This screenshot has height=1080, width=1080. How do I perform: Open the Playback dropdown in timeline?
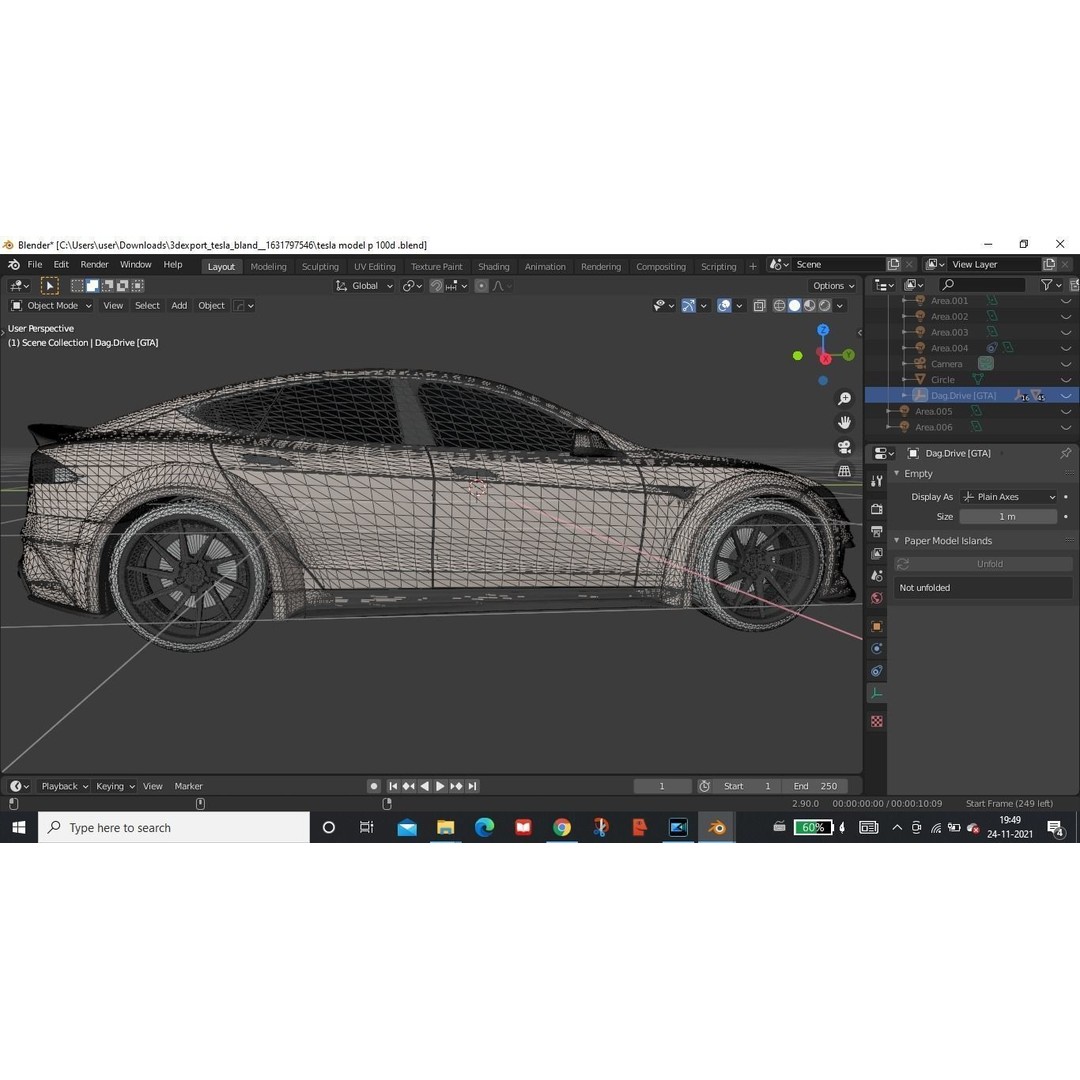click(64, 786)
